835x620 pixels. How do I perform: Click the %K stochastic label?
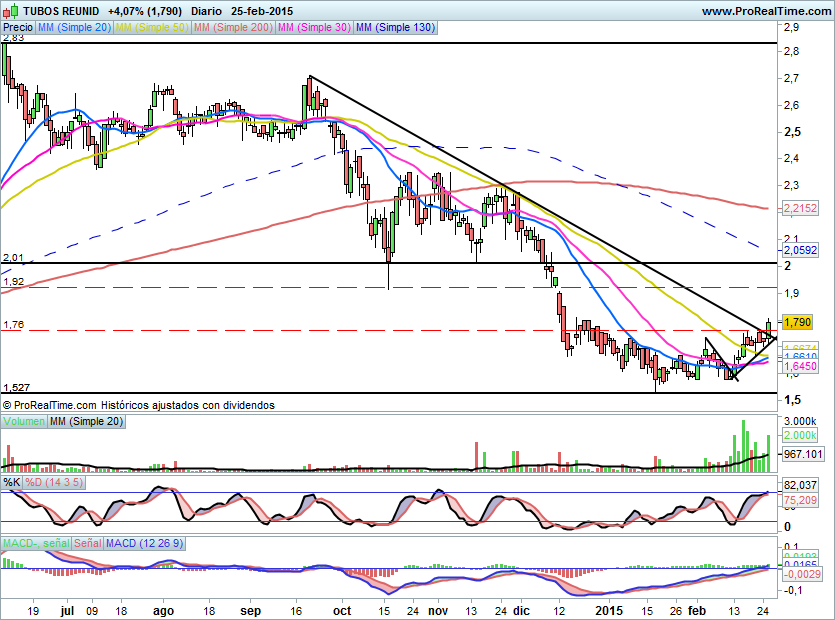tap(12, 483)
